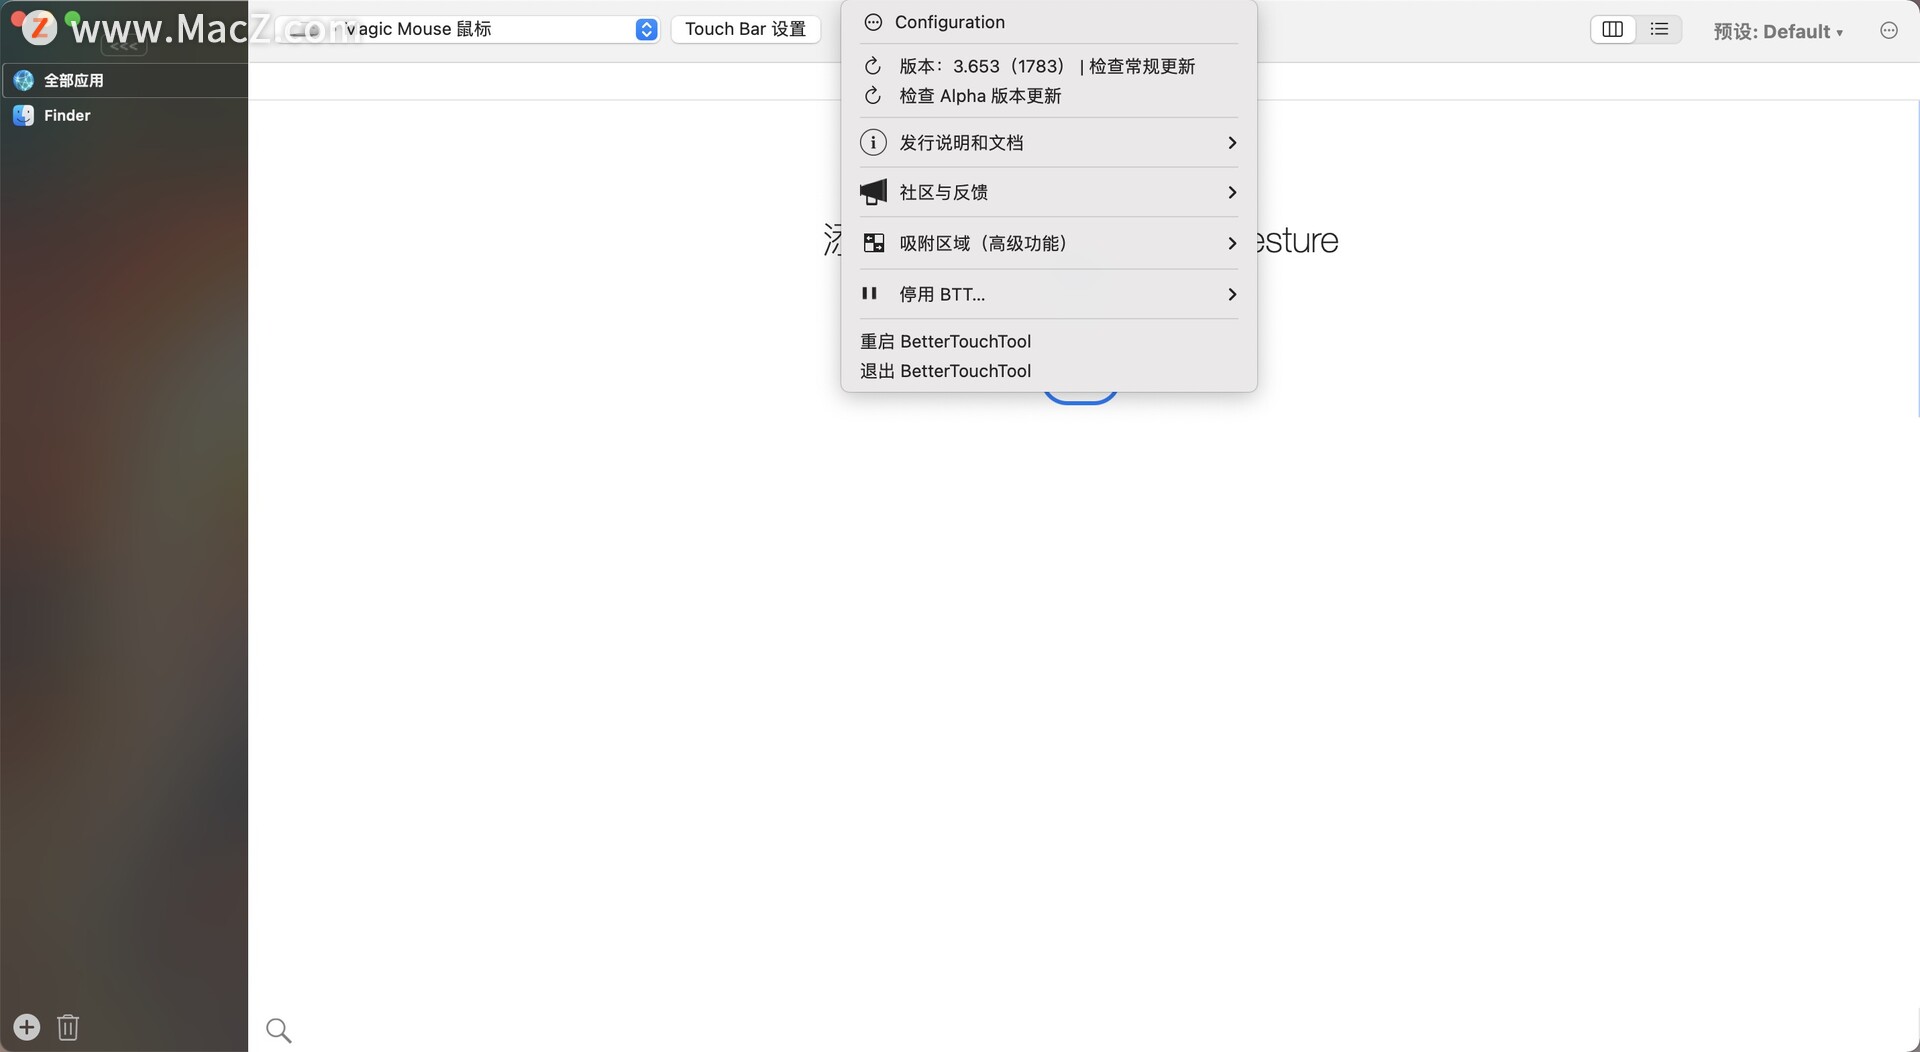Viewport: 1920px width, 1052px height.
Task: Click the Finder app icon in sidebar
Action: coord(23,115)
